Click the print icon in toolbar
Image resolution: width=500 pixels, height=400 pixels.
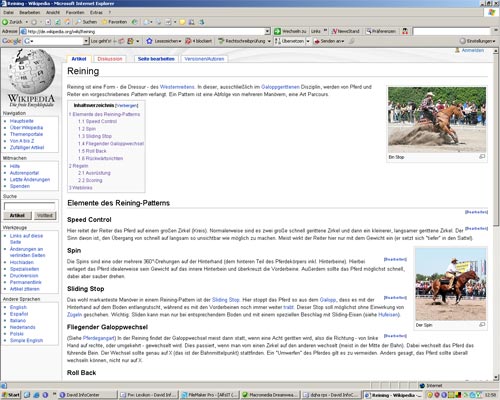tap(158, 22)
